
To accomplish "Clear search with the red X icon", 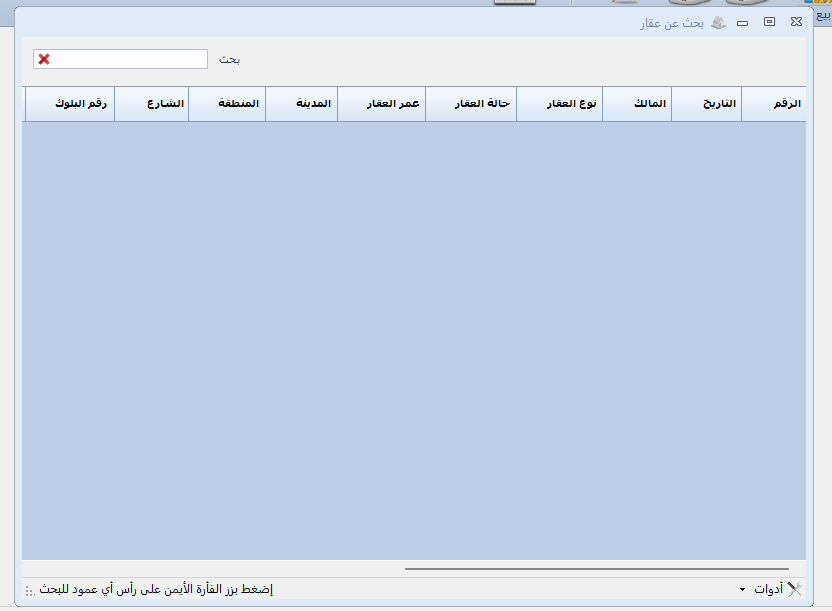I will (44, 59).
